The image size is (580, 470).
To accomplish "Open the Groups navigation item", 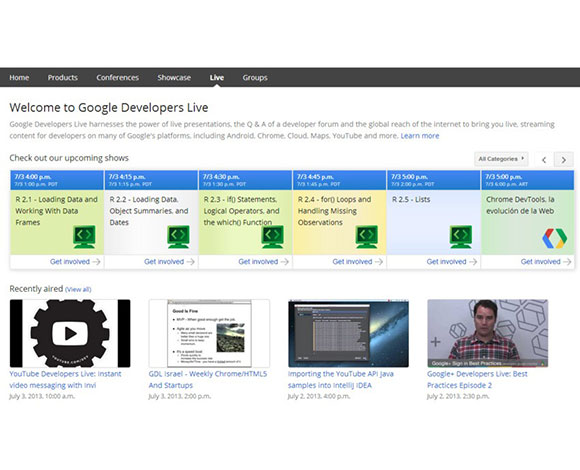I will (x=255, y=78).
